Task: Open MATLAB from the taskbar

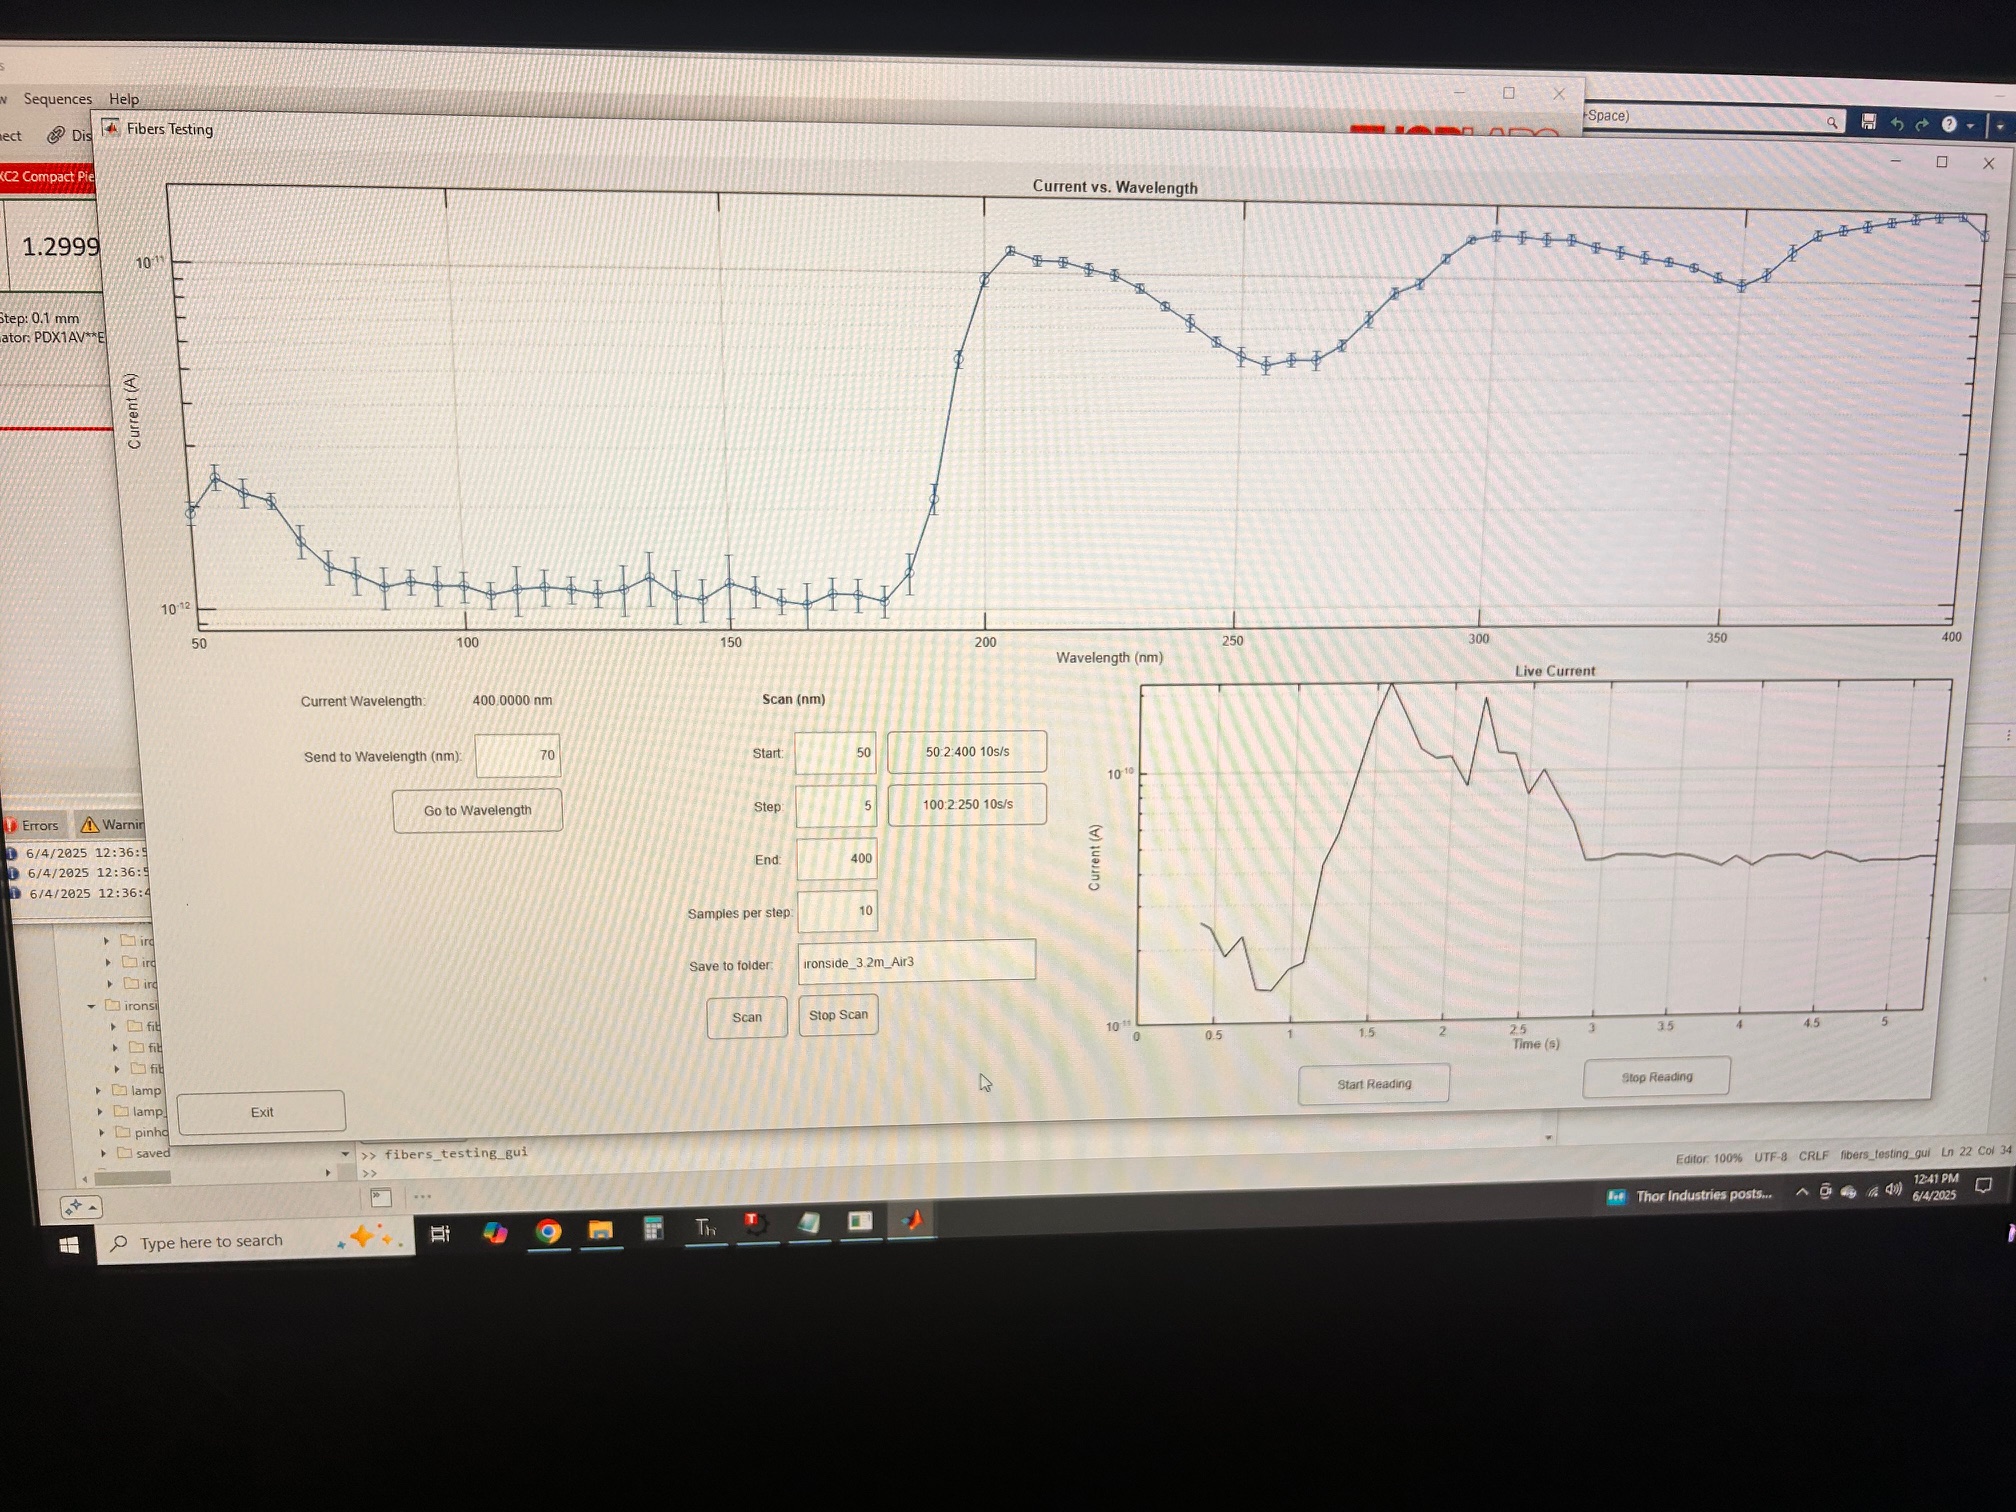Action: point(911,1220)
